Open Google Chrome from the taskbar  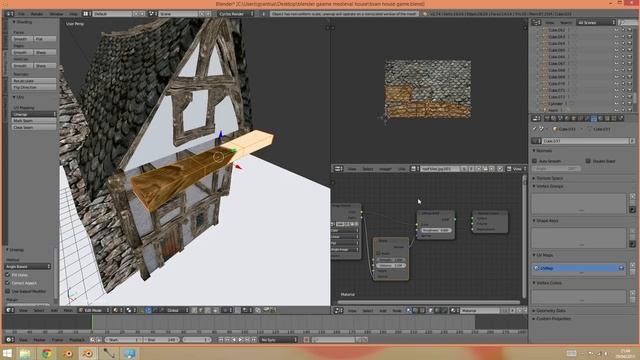coord(47,353)
